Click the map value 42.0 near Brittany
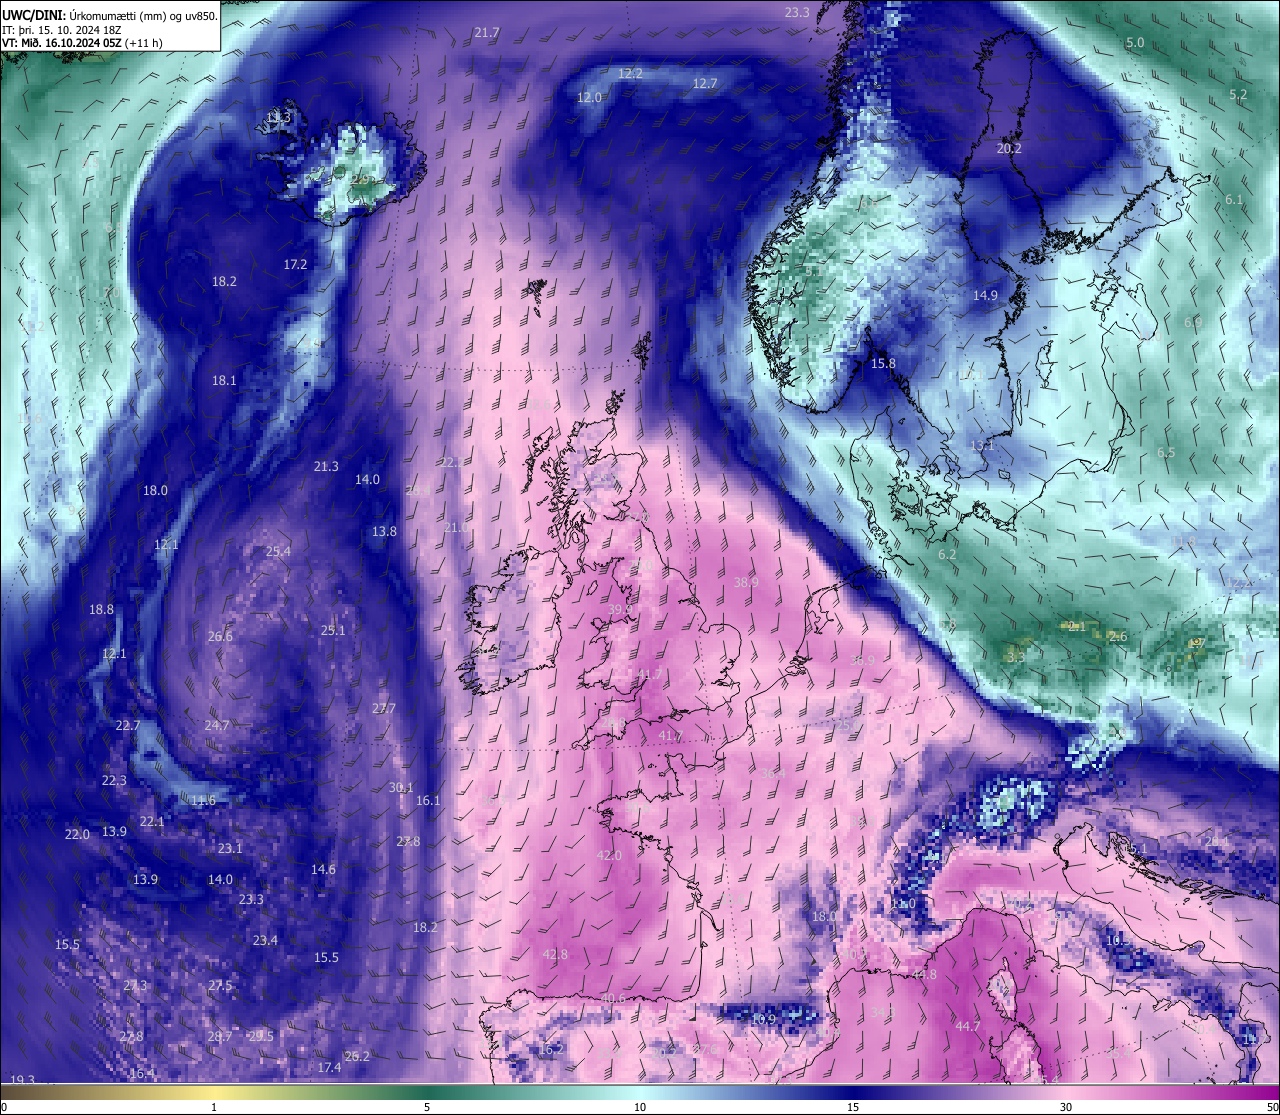 609,856
